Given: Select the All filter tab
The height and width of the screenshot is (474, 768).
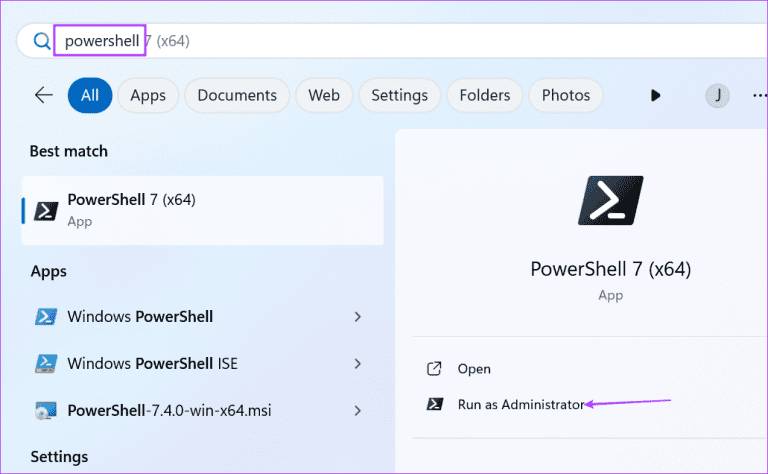Looking at the screenshot, I should pyautogui.click(x=90, y=96).
